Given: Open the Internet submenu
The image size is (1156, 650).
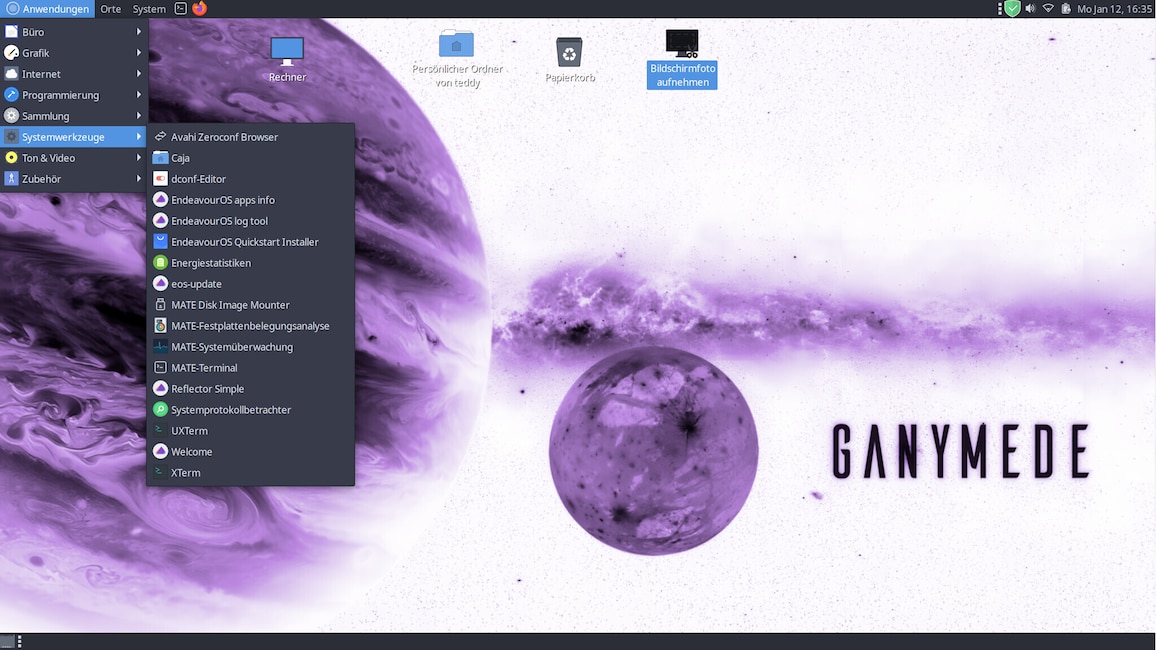Looking at the screenshot, I should (74, 74).
